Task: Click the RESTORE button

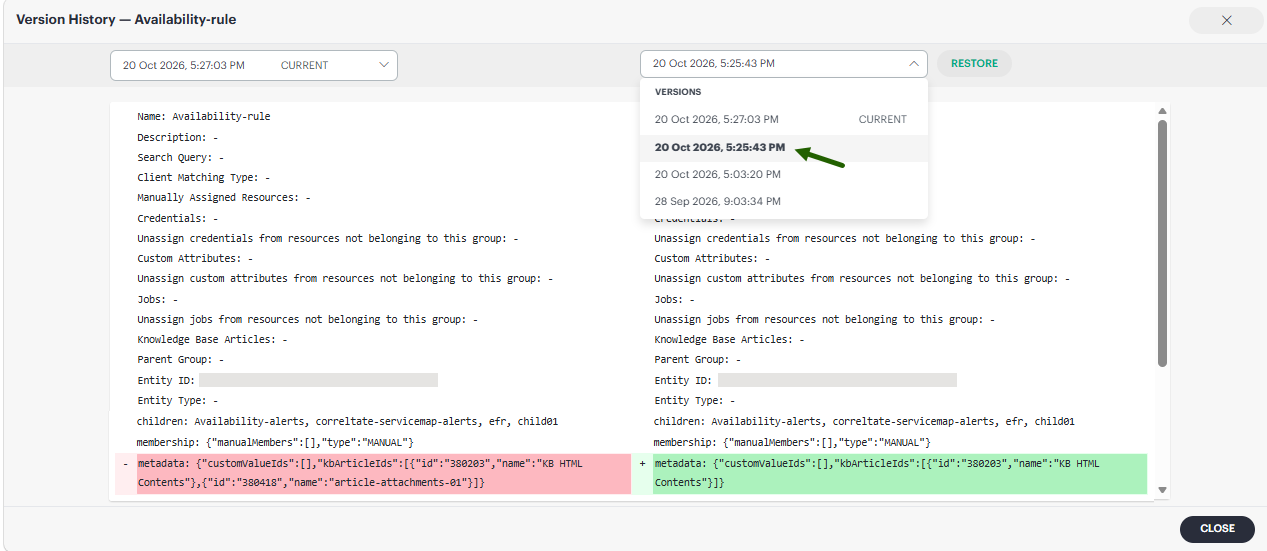Action: tap(974, 63)
